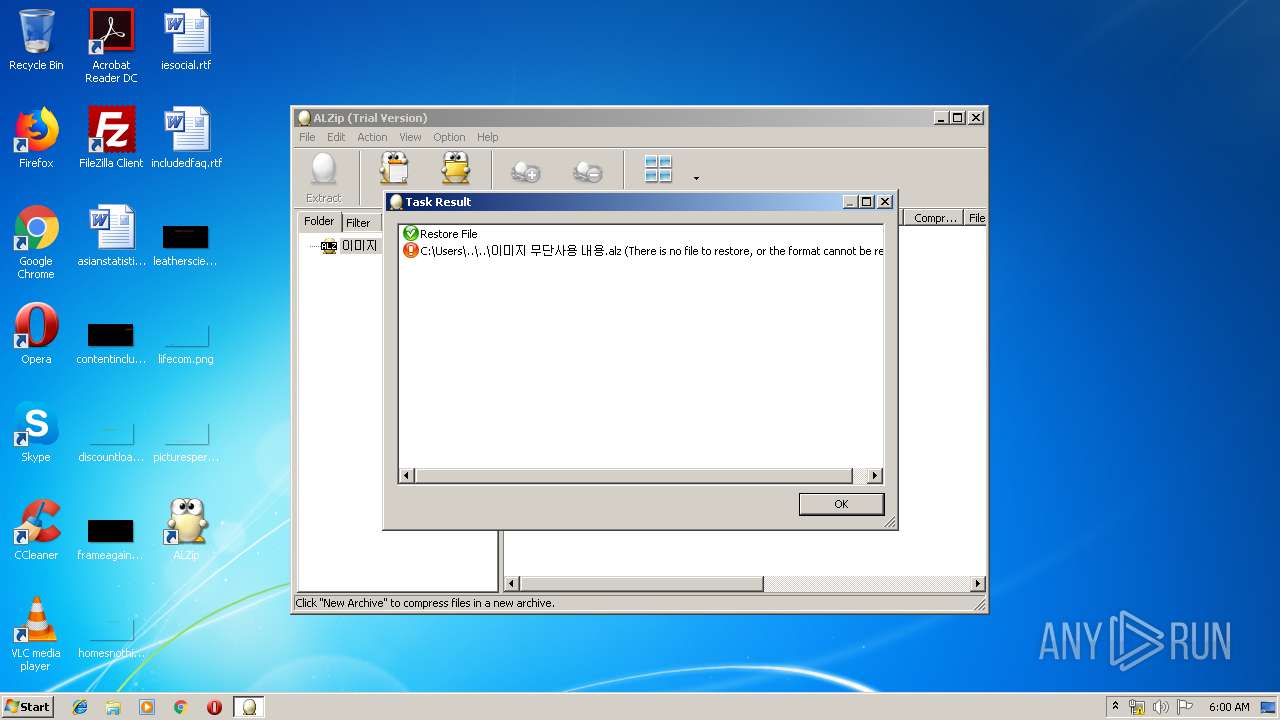The width and height of the screenshot is (1280, 720).
Task: Select the Google Chrome desktop icon
Action: [36, 242]
